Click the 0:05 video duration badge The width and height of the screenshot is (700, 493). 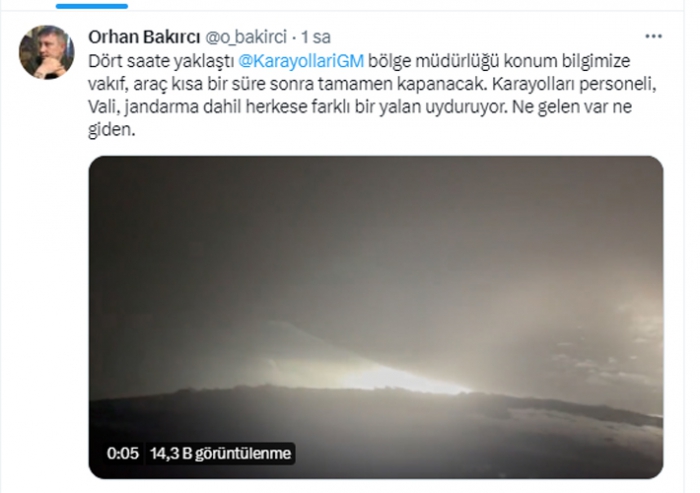coord(123,454)
